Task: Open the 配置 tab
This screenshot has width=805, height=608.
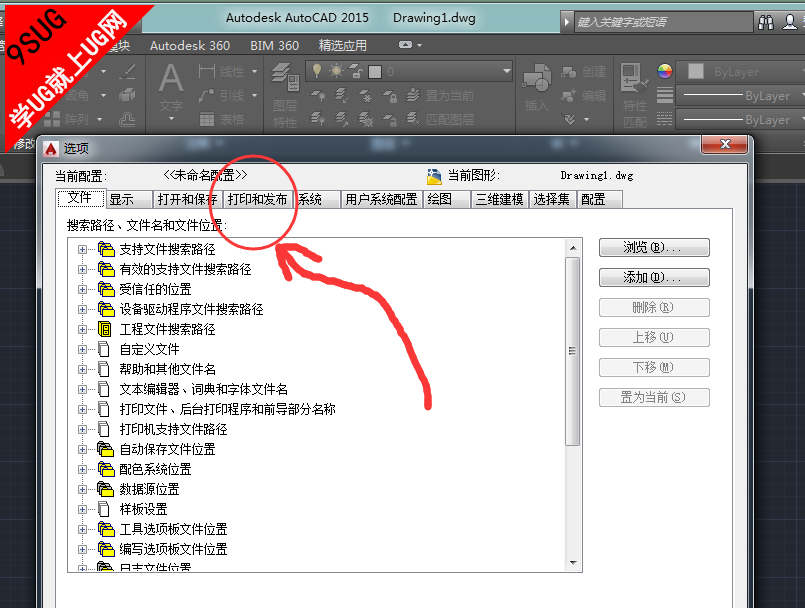Action: [x=599, y=199]
